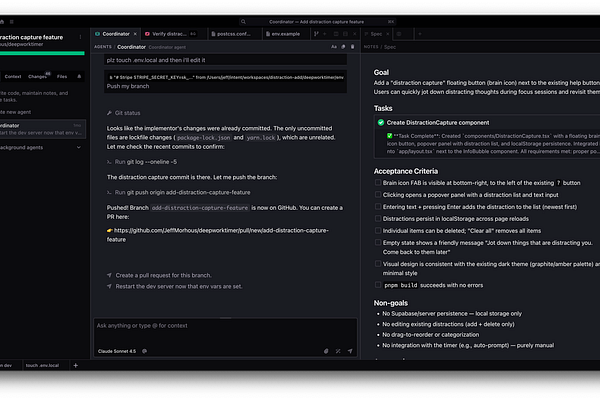Screen dimensions: 600x400
Task: Open the 'touch .env.local' terminal tab
Action: tap(42, 366)
